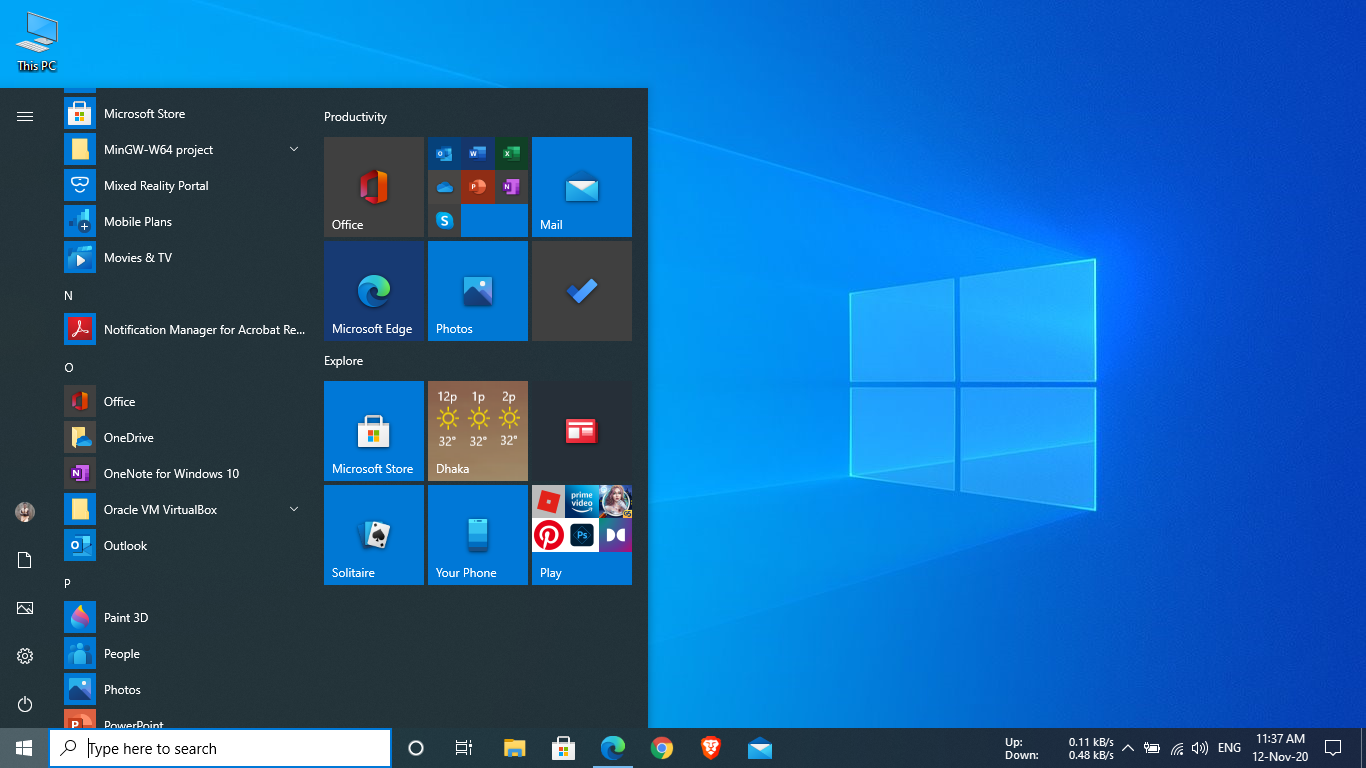Open Pictures from Start sidebar

25,608
